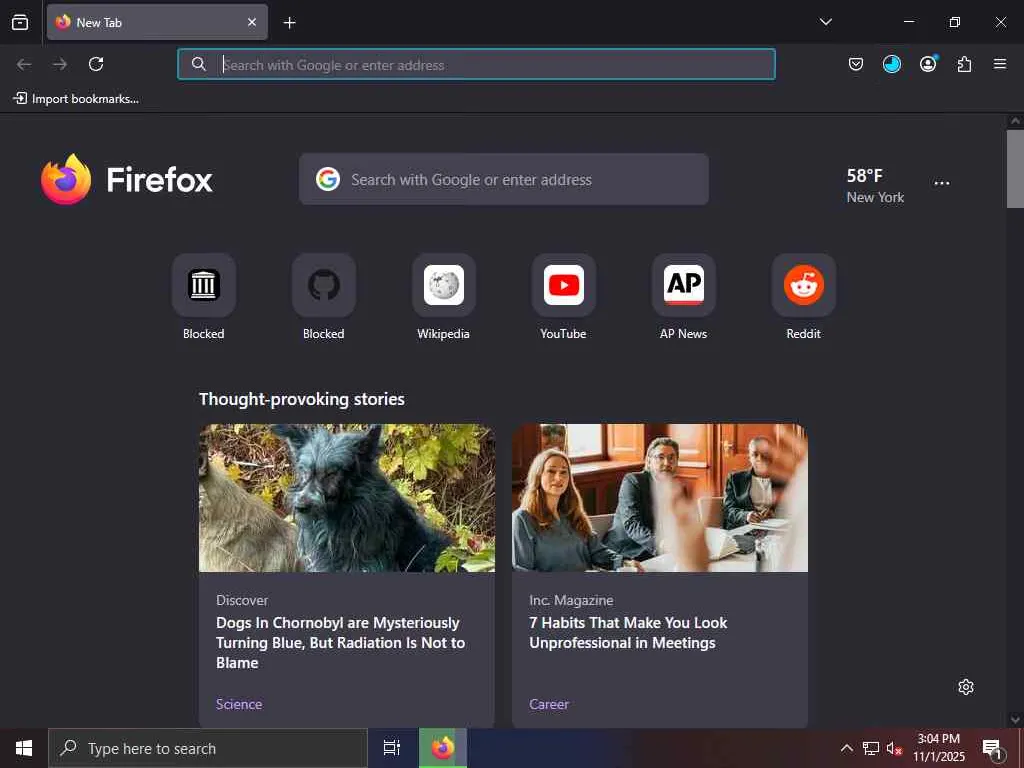Open the blue circular extension icon

(x=891, y=64)
